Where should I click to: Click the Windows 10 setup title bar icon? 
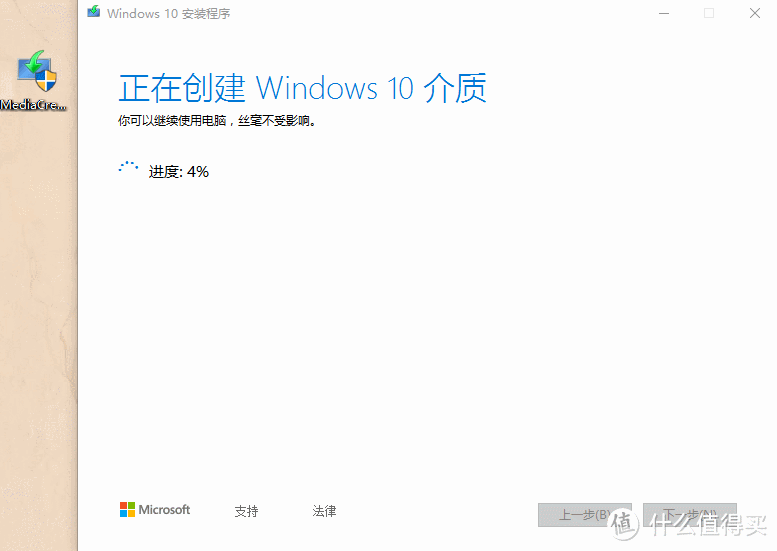pos(94,11)
